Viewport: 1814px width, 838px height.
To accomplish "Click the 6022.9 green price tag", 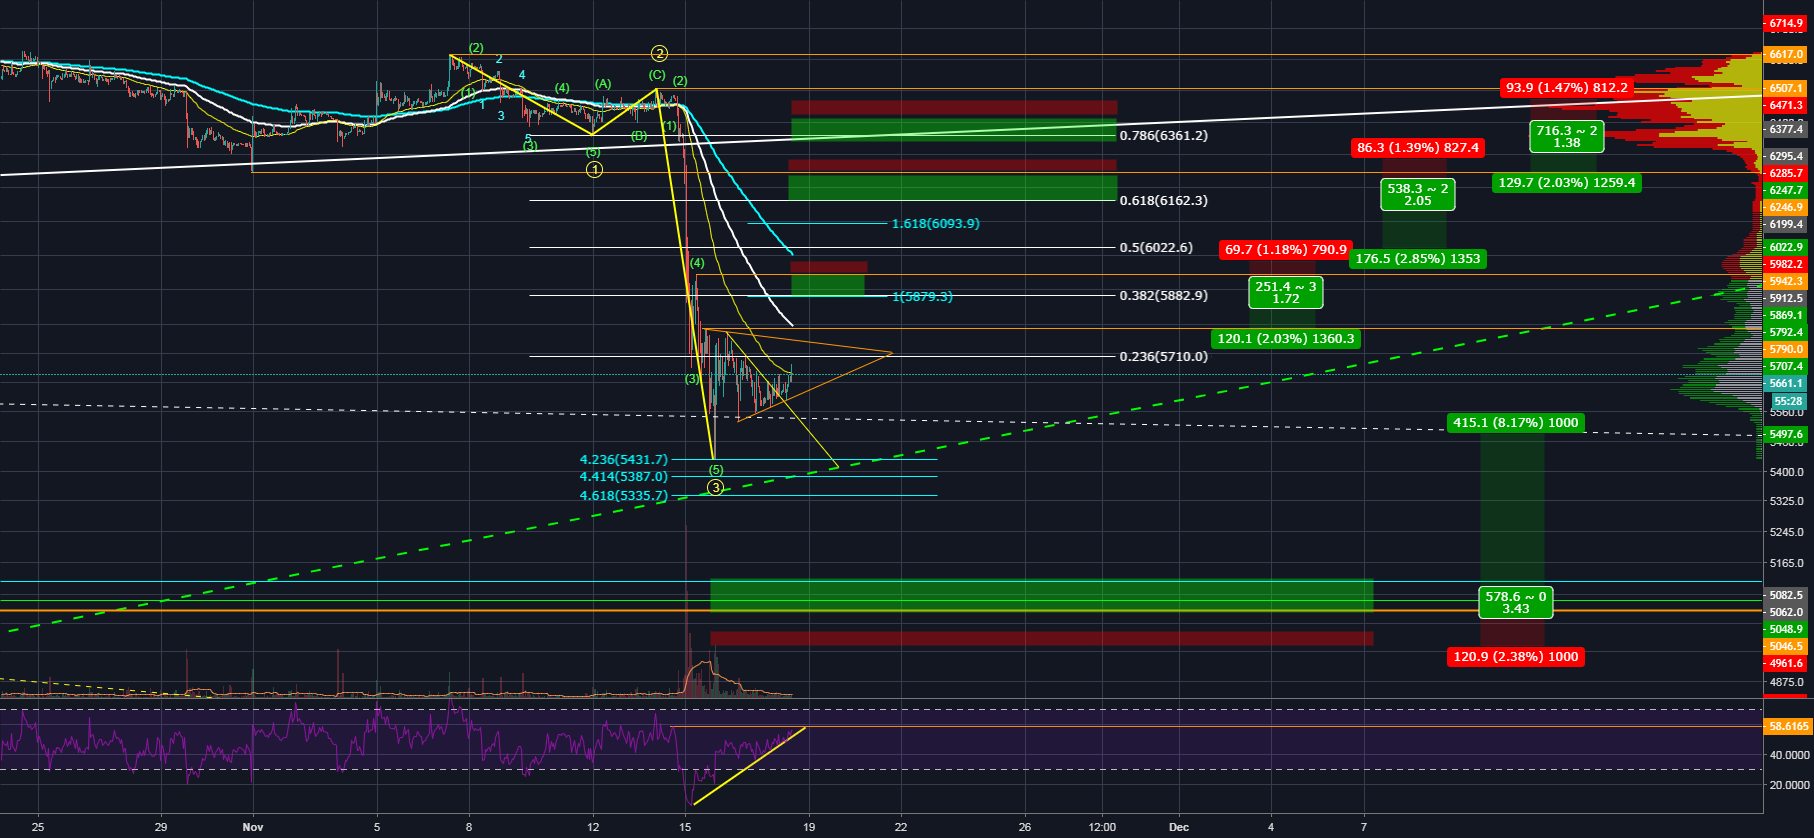I will tap(1786, 247).
